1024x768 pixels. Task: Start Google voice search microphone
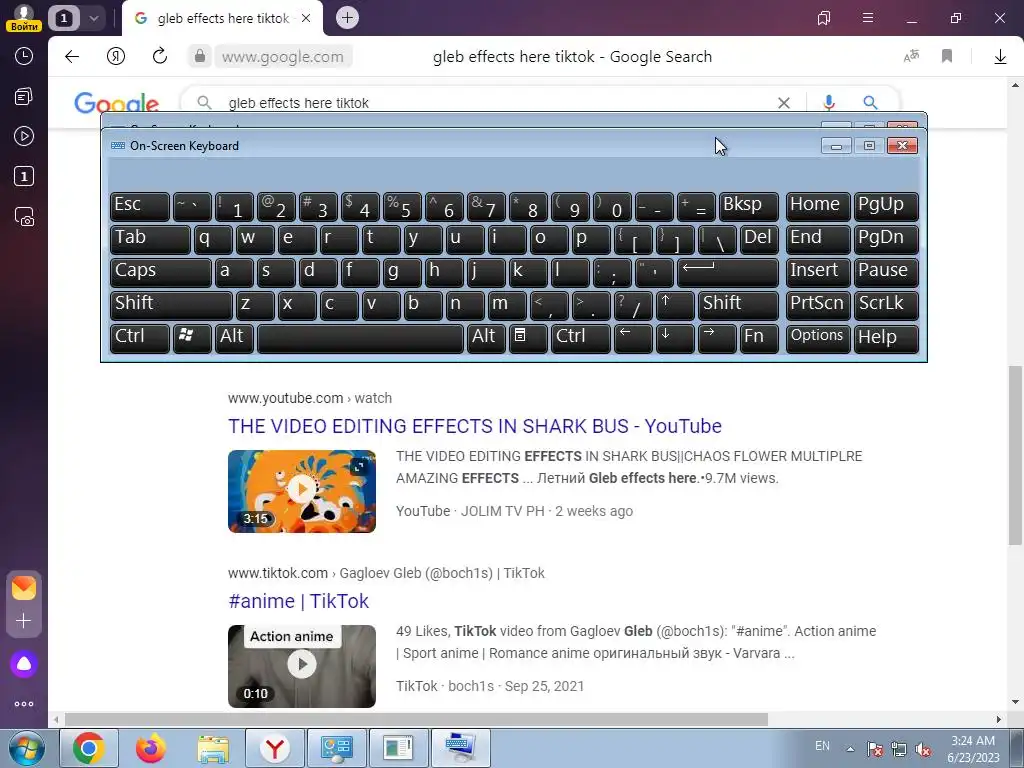coord(829,103)
